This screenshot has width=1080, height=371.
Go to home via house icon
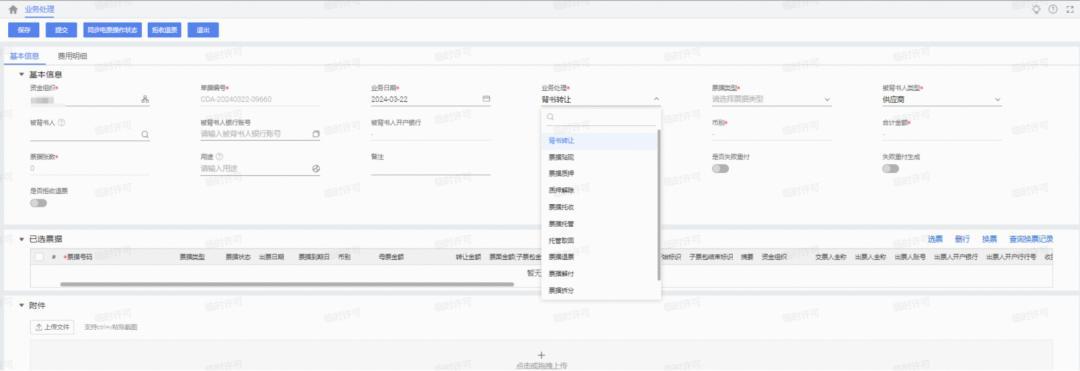12,10
